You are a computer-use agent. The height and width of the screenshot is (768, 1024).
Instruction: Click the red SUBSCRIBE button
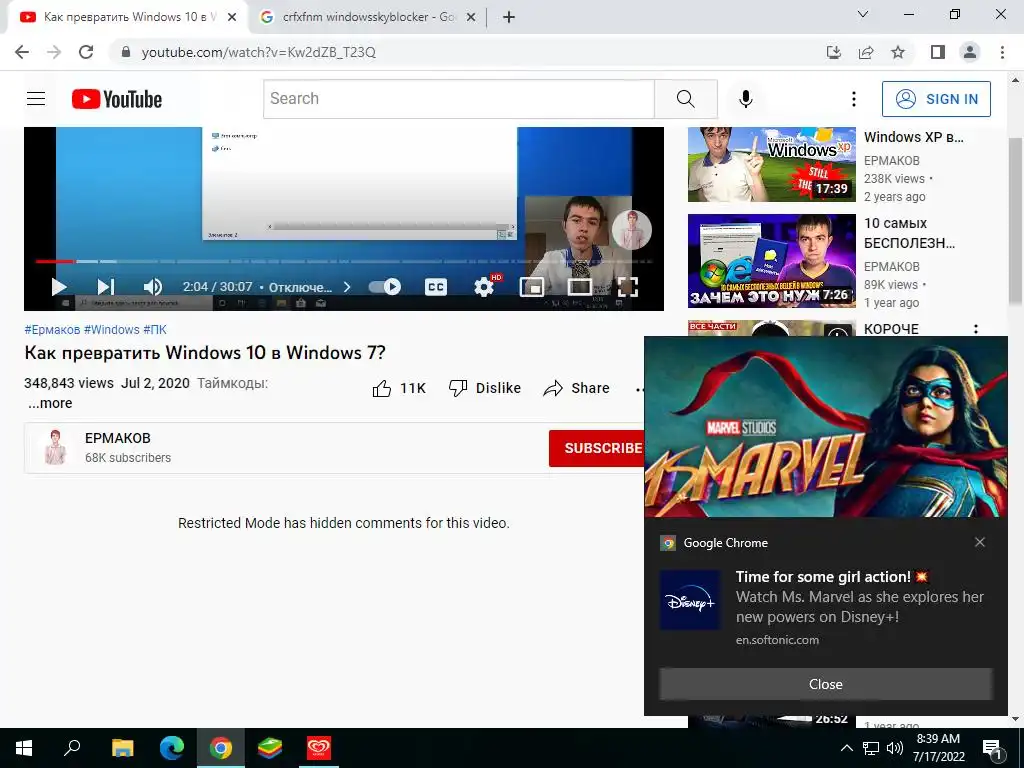coord(596,448)
